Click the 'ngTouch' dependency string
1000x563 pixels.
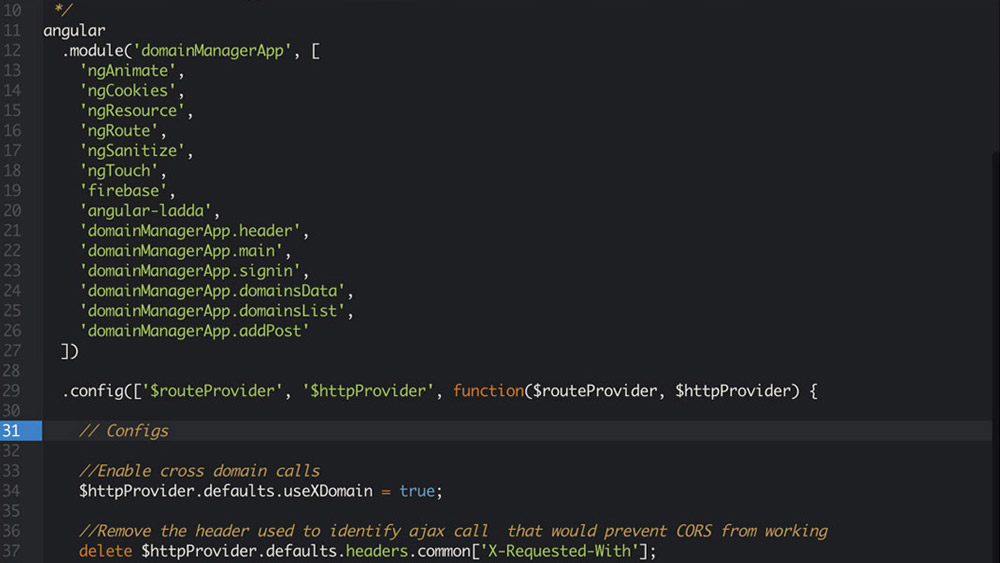(119, 170)
